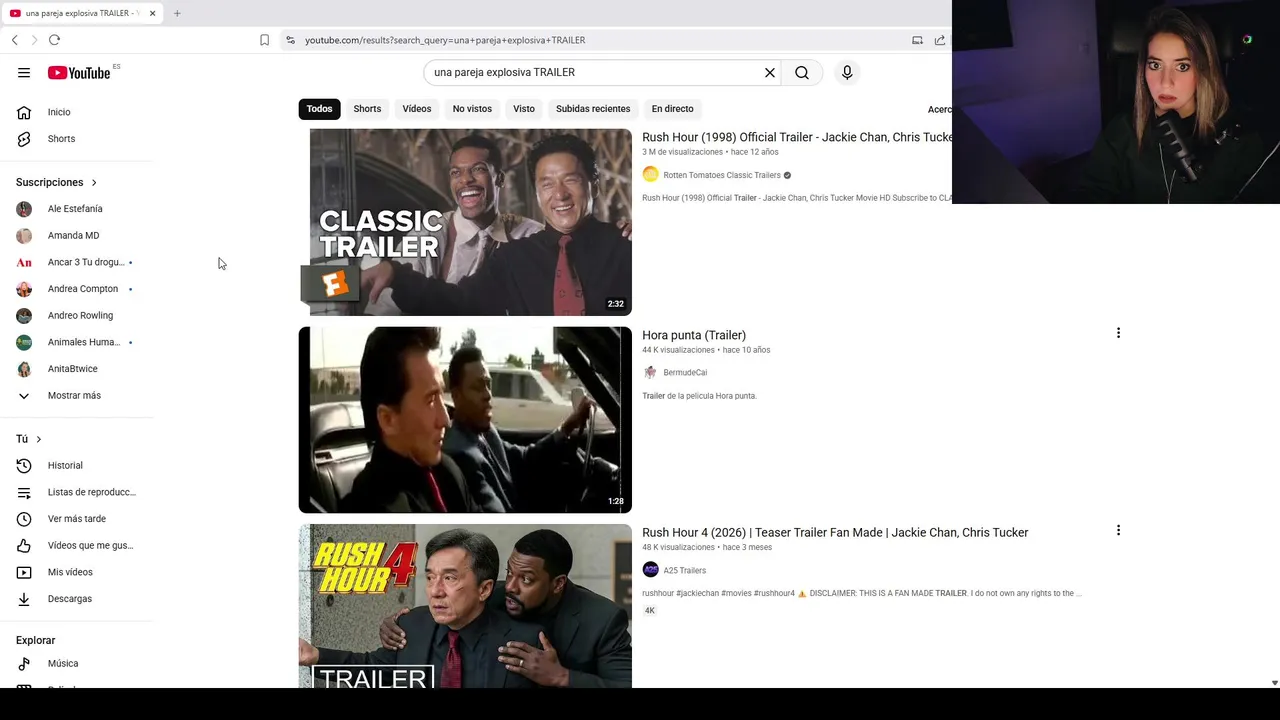Open the YouTube hamburger guide menu
The height and width of the screenshot is (720, 1280).
(x=24, y=73)
